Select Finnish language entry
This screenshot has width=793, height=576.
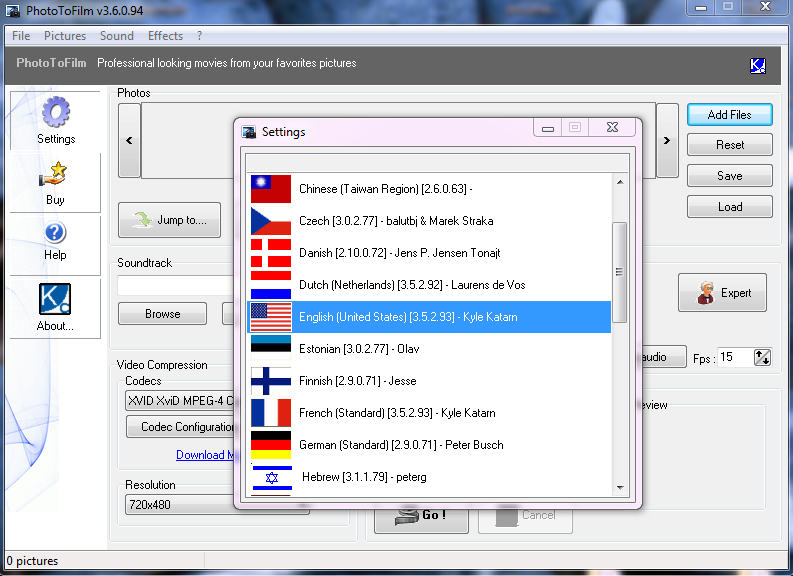click(x=429, y=381)
